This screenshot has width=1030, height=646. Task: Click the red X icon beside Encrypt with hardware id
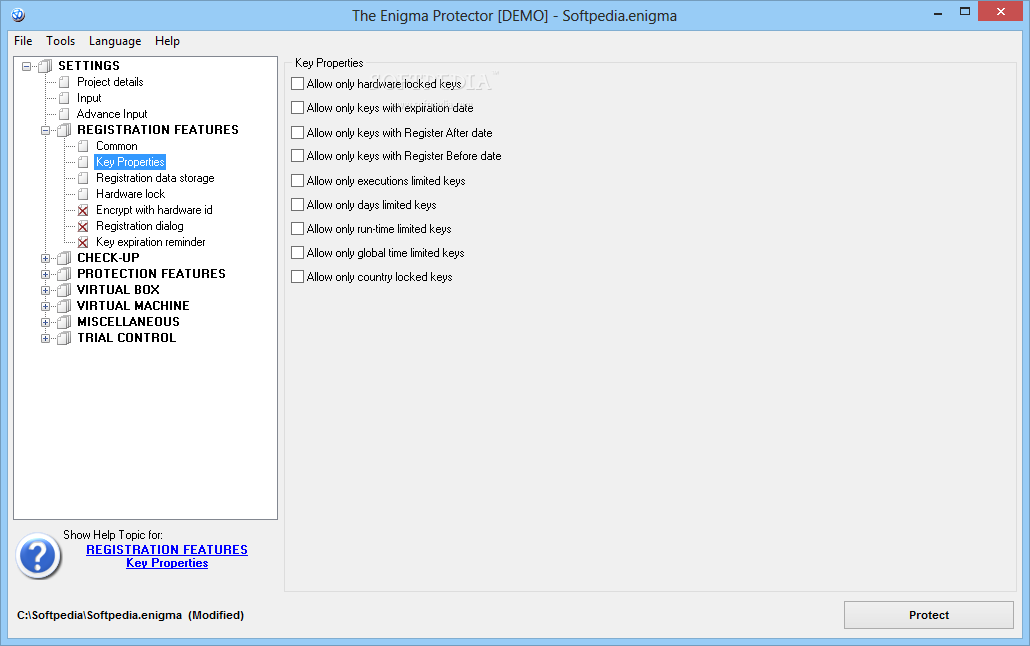(83, 210)
